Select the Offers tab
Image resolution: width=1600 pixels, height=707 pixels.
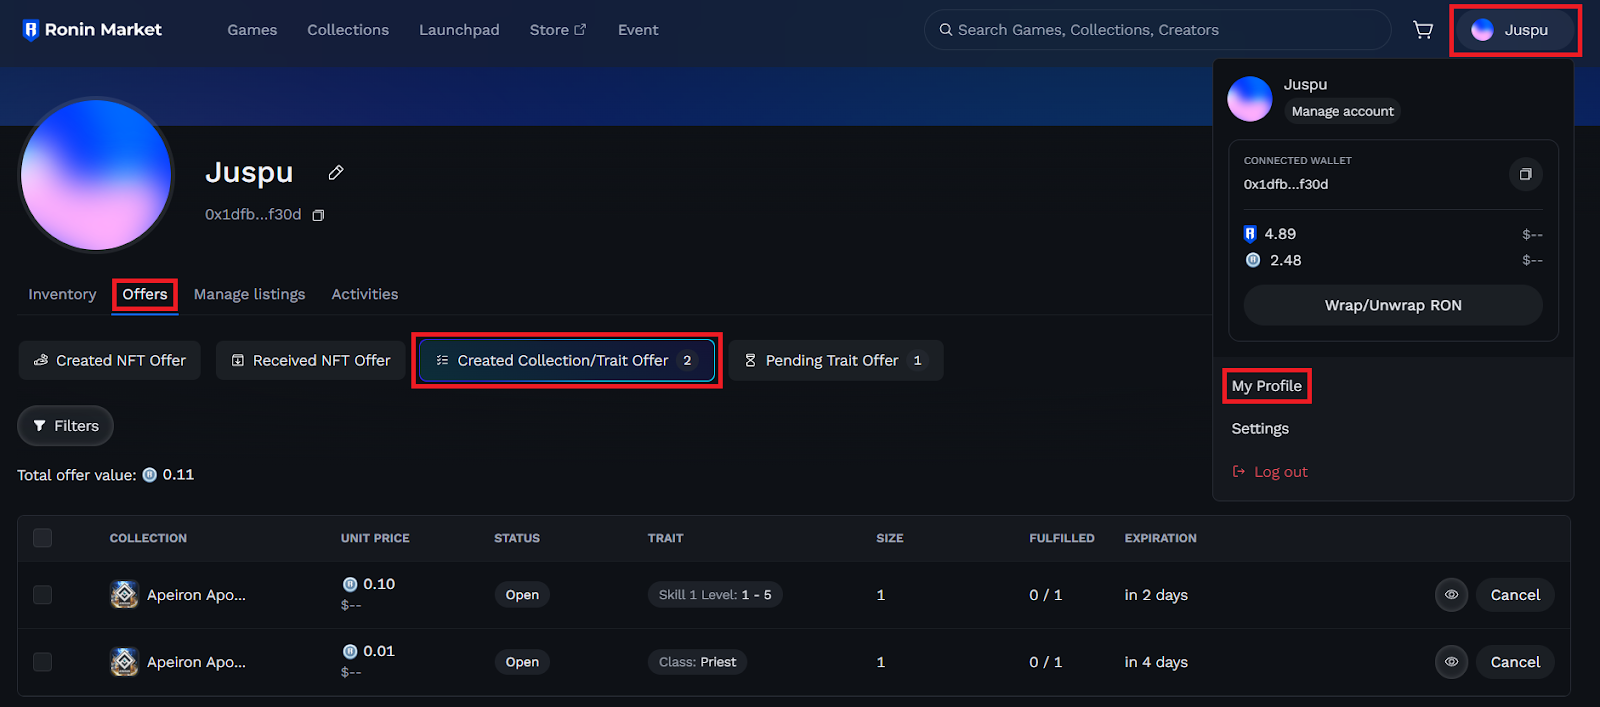(x=145, y=294)
